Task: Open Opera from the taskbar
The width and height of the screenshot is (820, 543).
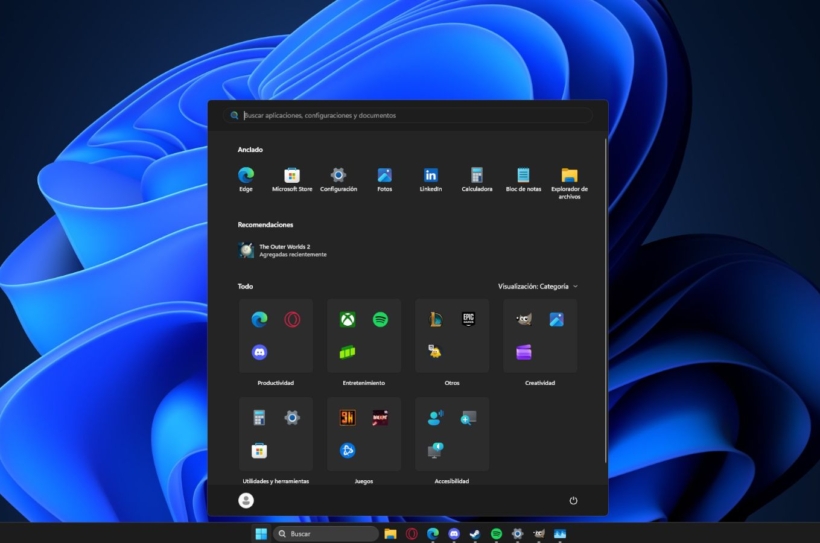Action: click(412, 534)
